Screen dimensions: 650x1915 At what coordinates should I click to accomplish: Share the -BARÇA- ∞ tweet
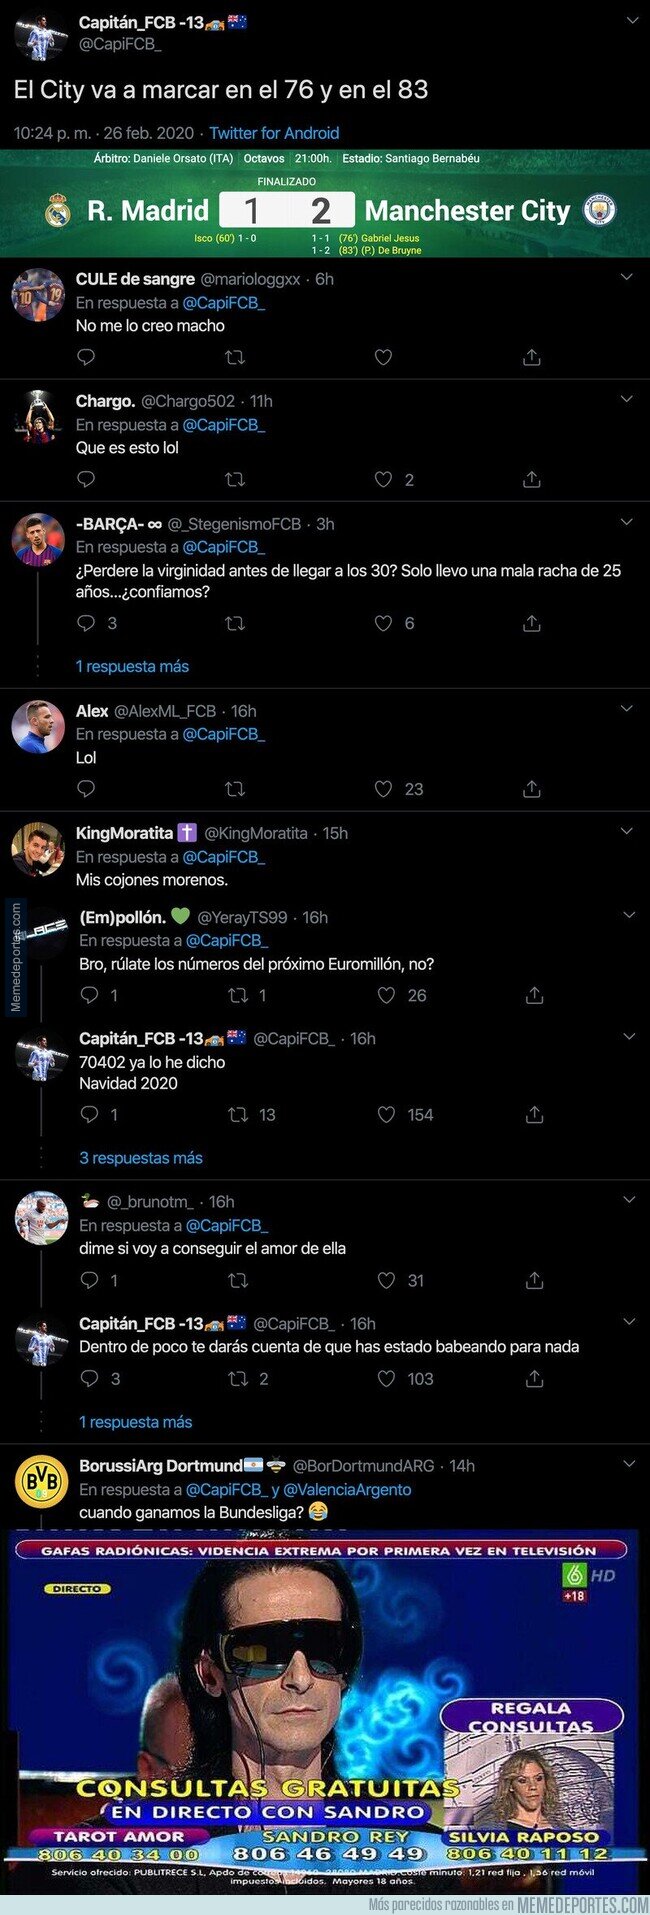[531, 623]
